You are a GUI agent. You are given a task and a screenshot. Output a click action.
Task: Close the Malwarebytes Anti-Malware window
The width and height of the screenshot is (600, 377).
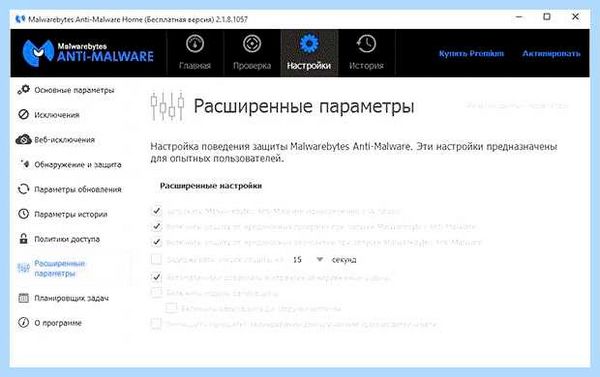(575, 17)
